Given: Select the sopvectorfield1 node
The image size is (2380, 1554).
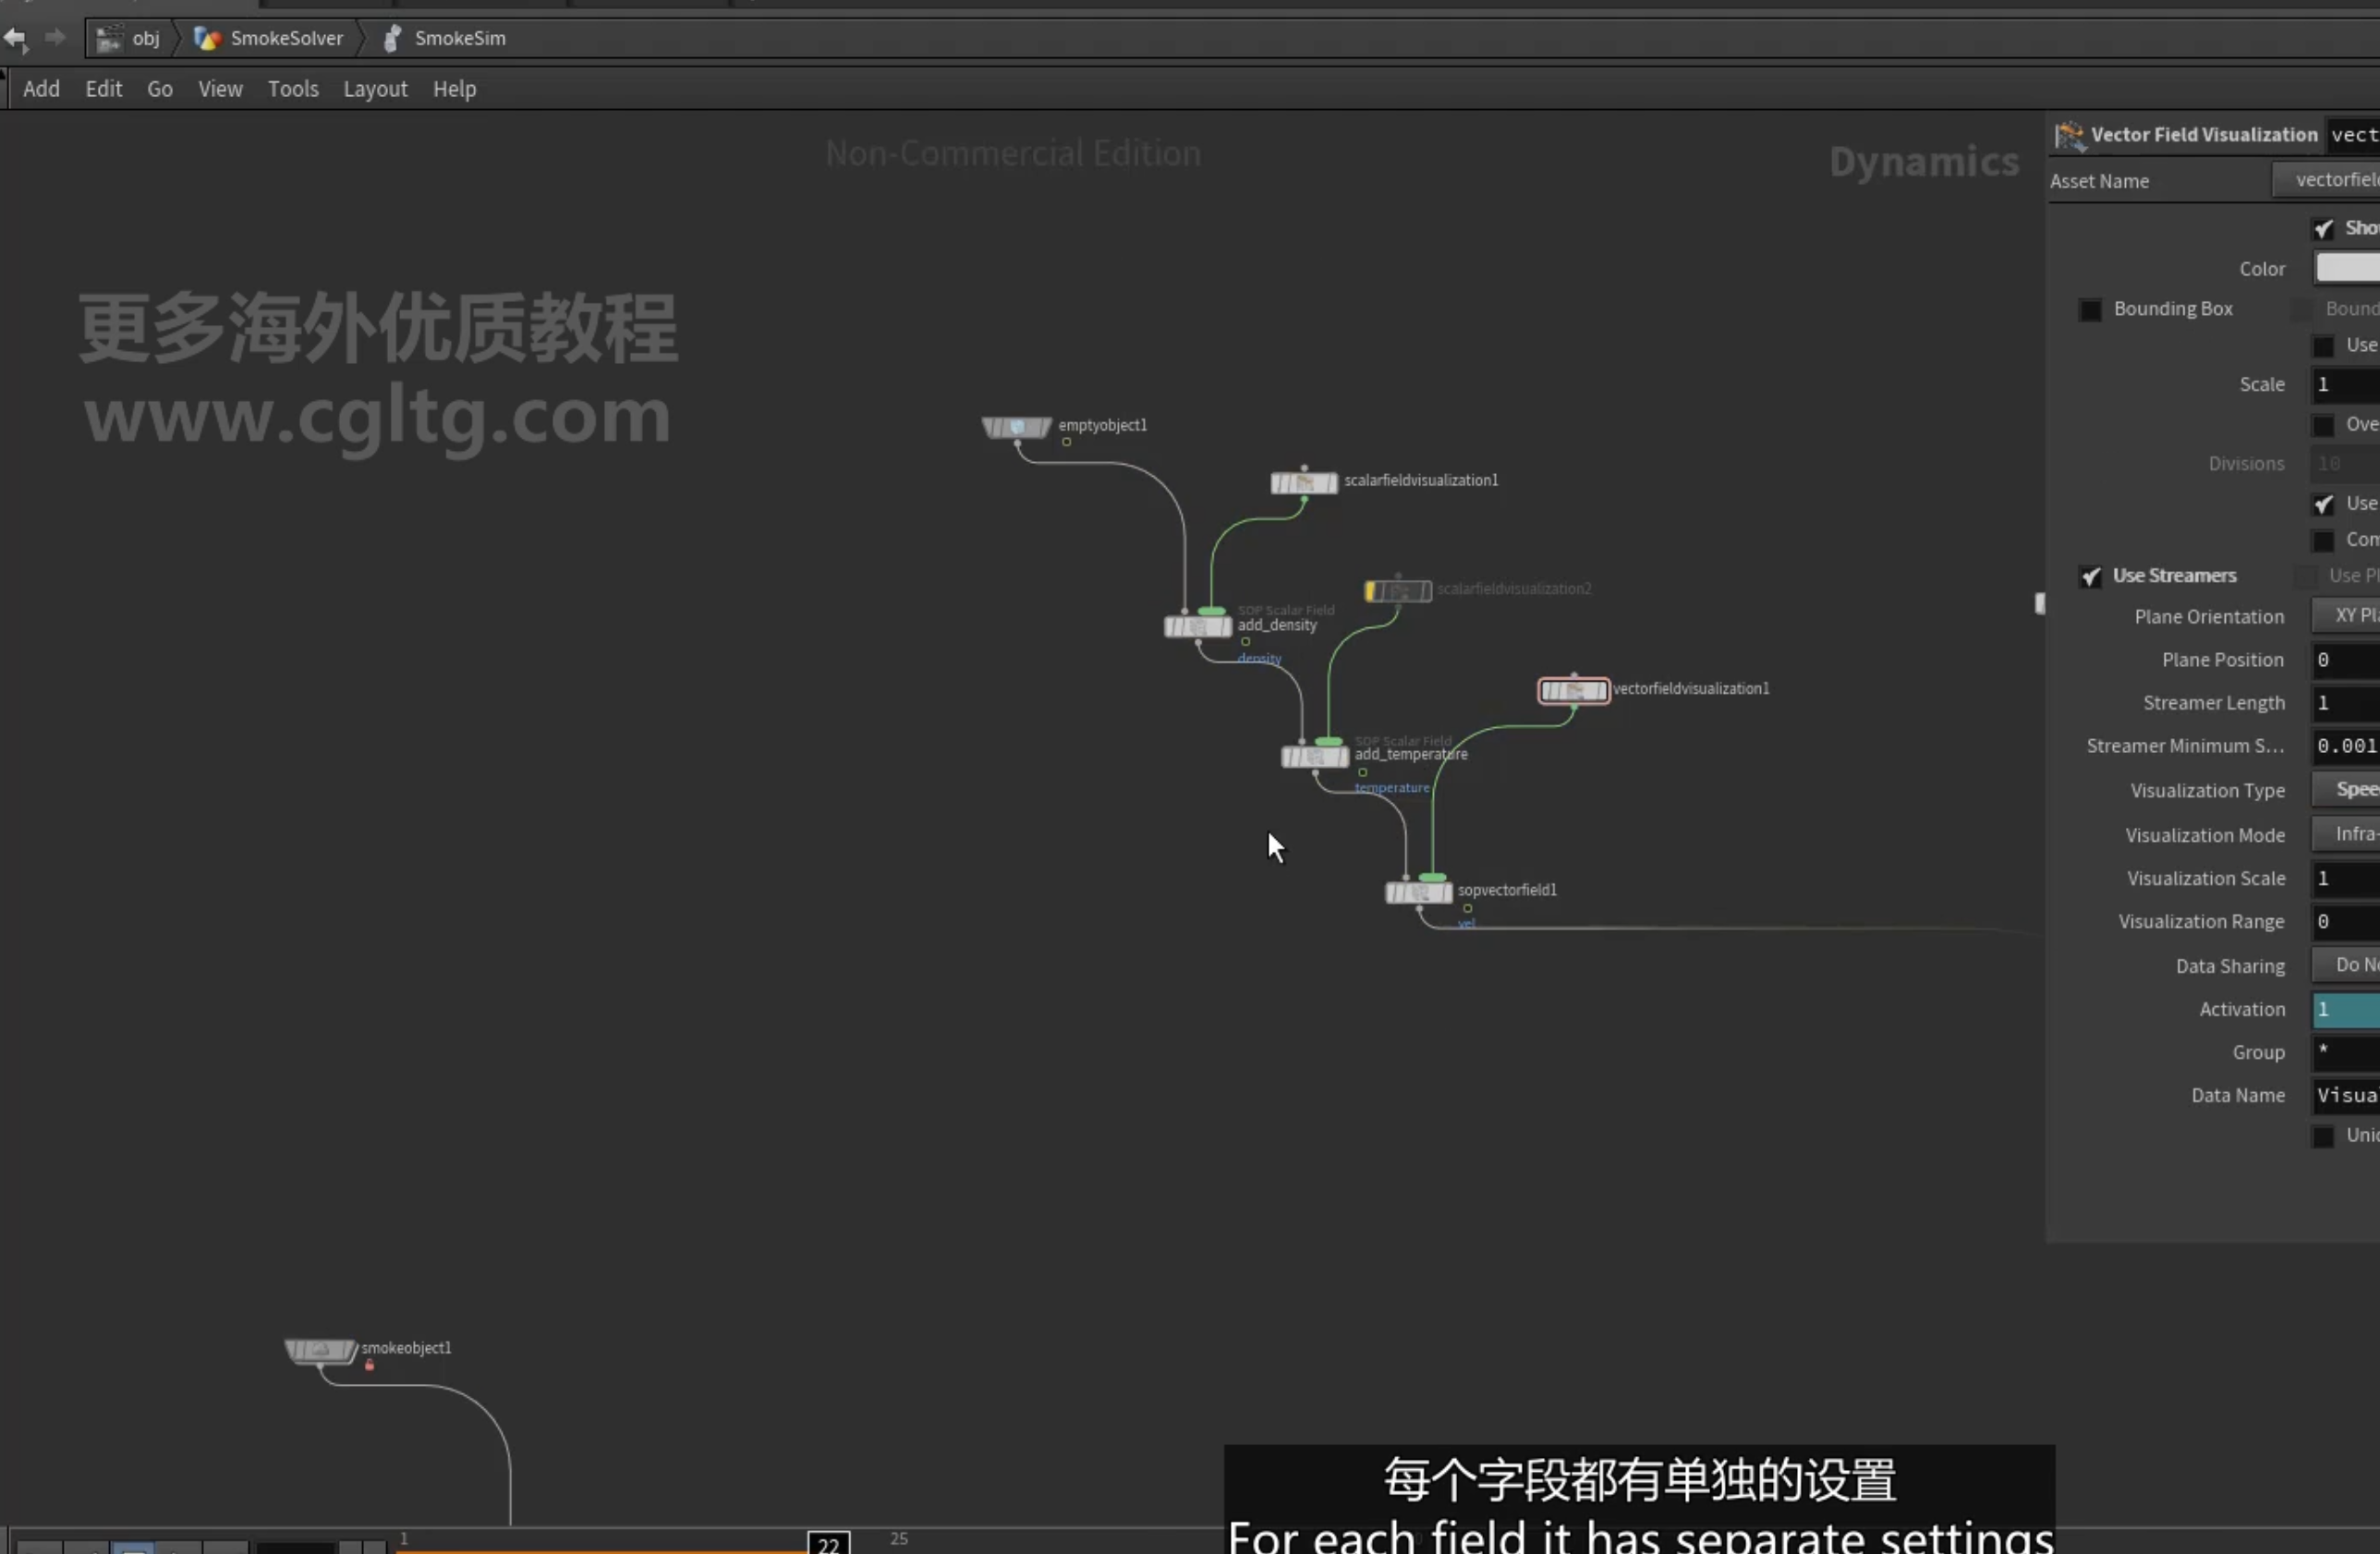Looking at the screenshot, I should tap(1419, 892).
